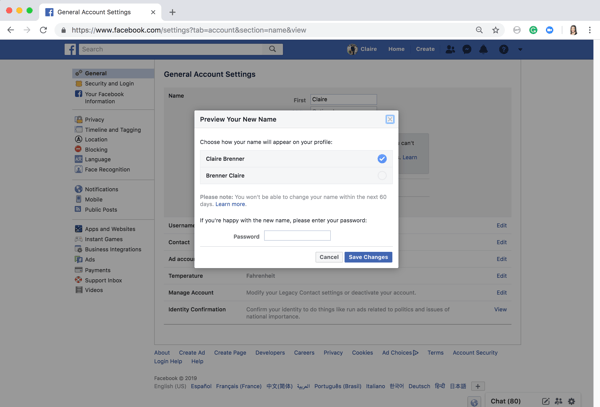Open Notifications settings in sidebar
600x407 pixels.
[101, 189]
